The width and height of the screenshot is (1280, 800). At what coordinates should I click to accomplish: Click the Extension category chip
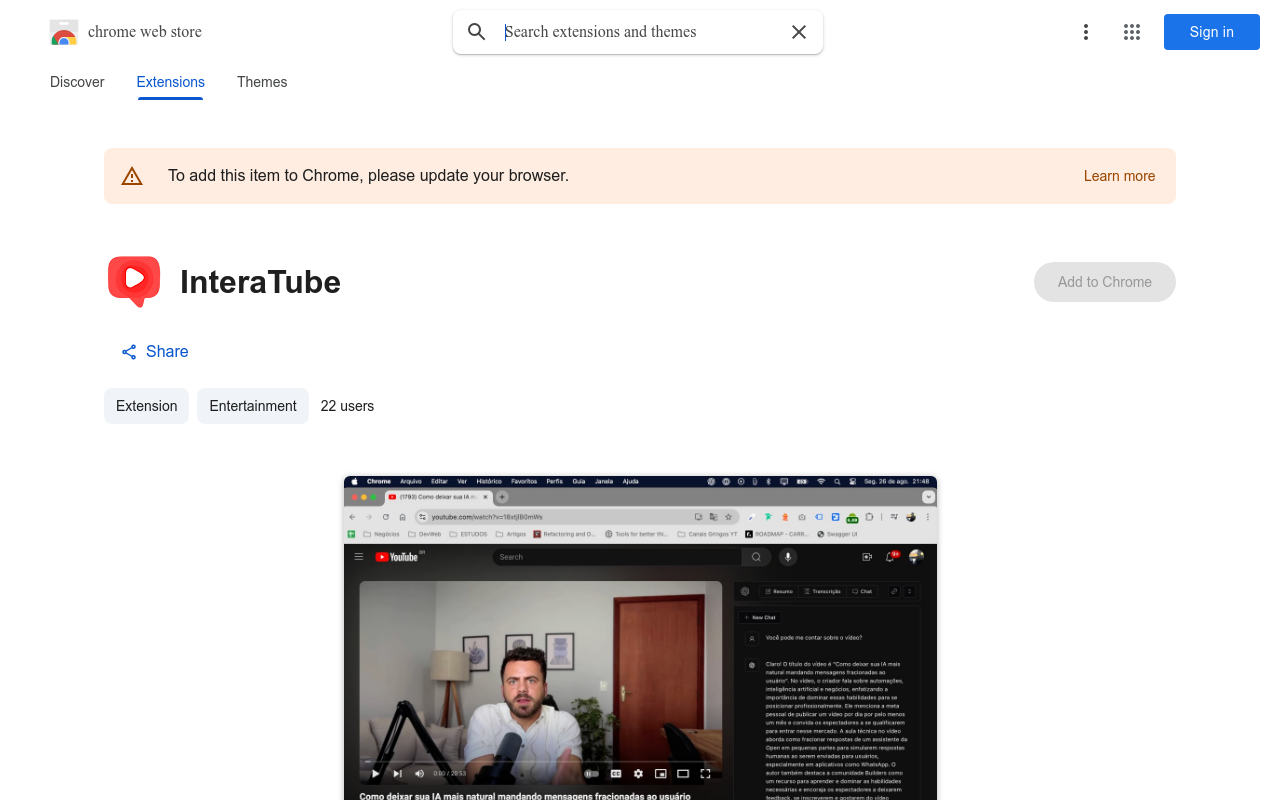[147, 406]
